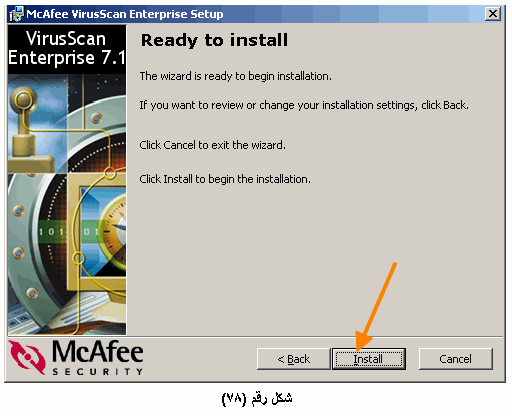
Task: Click the text 'Click Install to begin the installation'
Action: [225, 179]
